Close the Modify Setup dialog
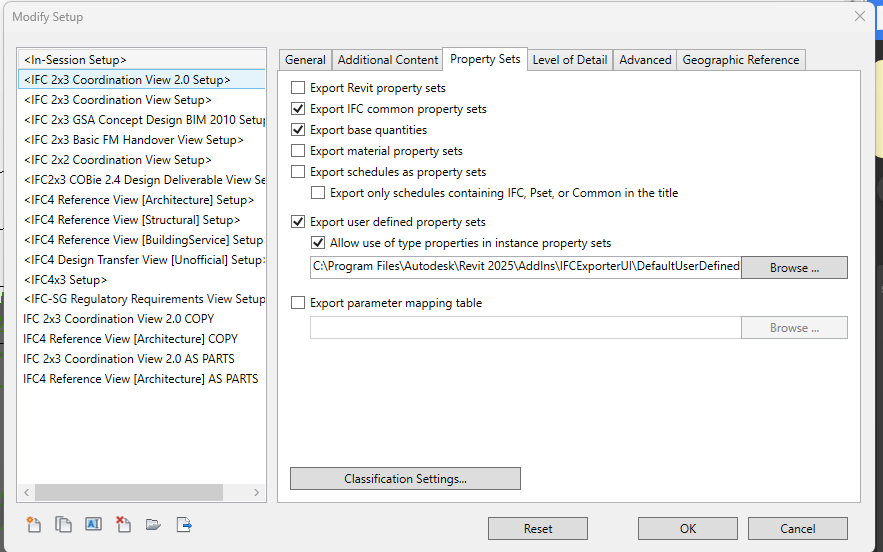The image size is (883, 552). pyautogui.click(x=859, y=16)
